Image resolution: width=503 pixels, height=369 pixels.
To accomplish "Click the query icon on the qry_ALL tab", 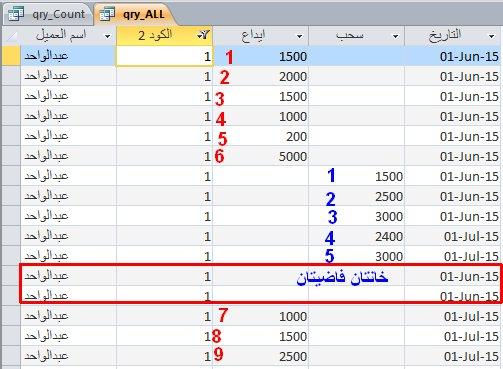I will pos(107,14).
